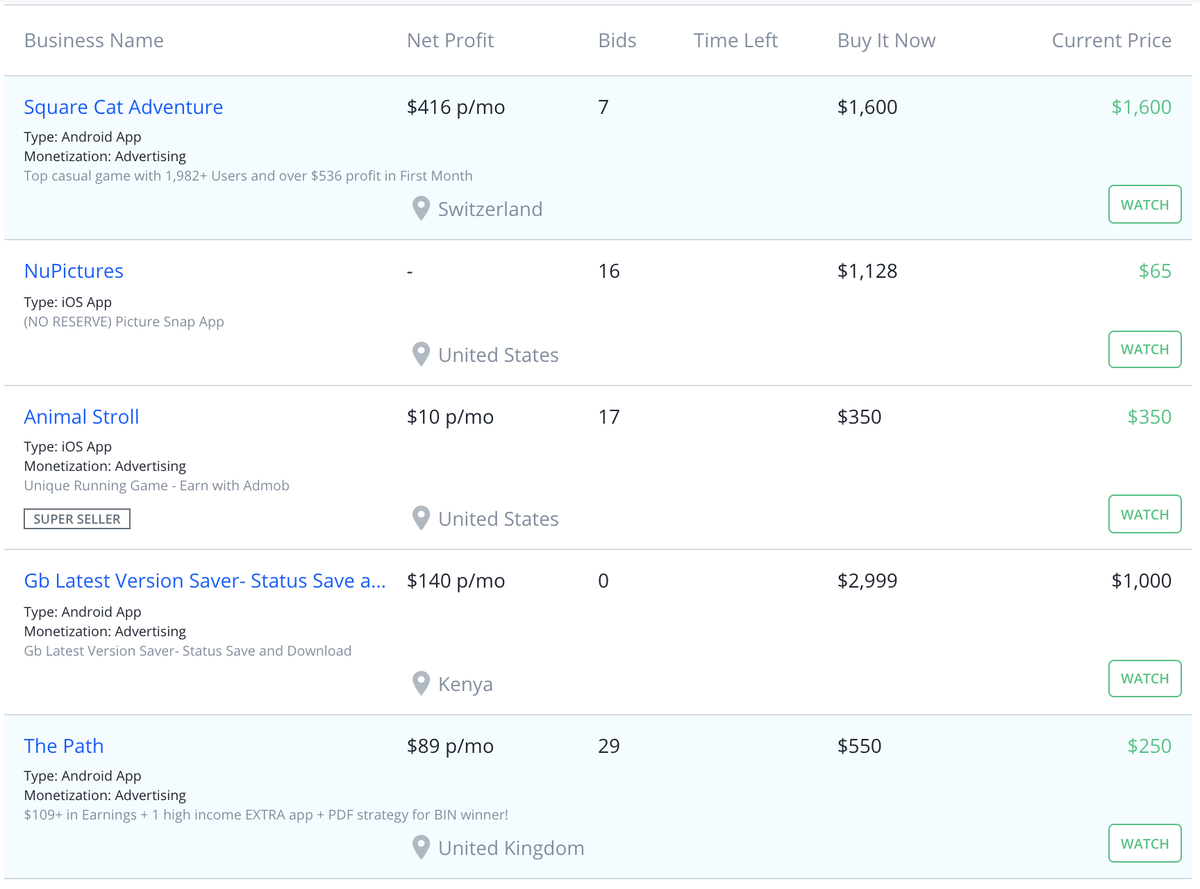Watch the NuPictures listing
Image resolution: width=1200 pixels, height=889 pixels.
tap(1144, 350)
